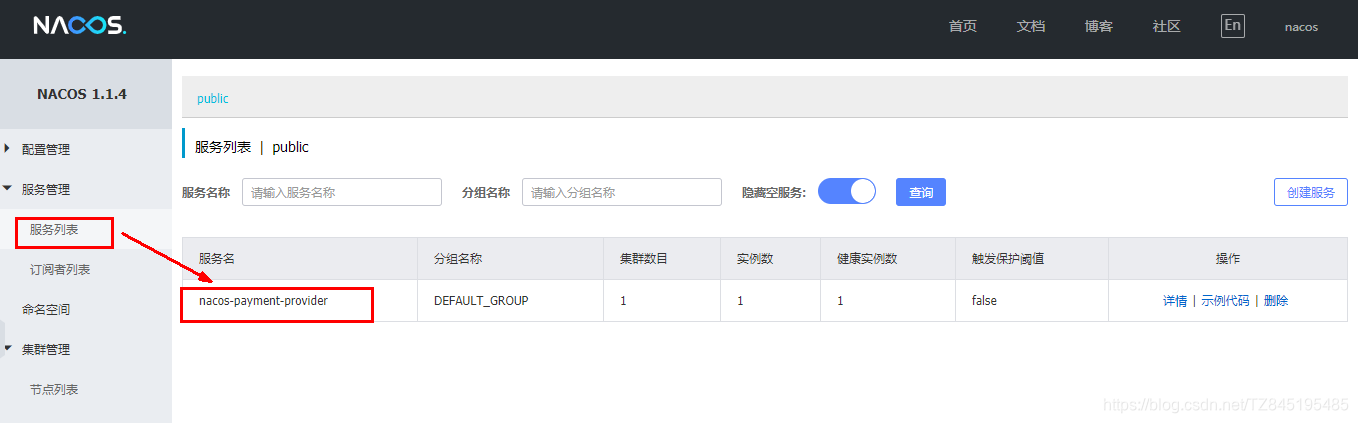This screenshot has width=1358, height=423.
Task: Click the 操作 column header
Action: 1228,259
